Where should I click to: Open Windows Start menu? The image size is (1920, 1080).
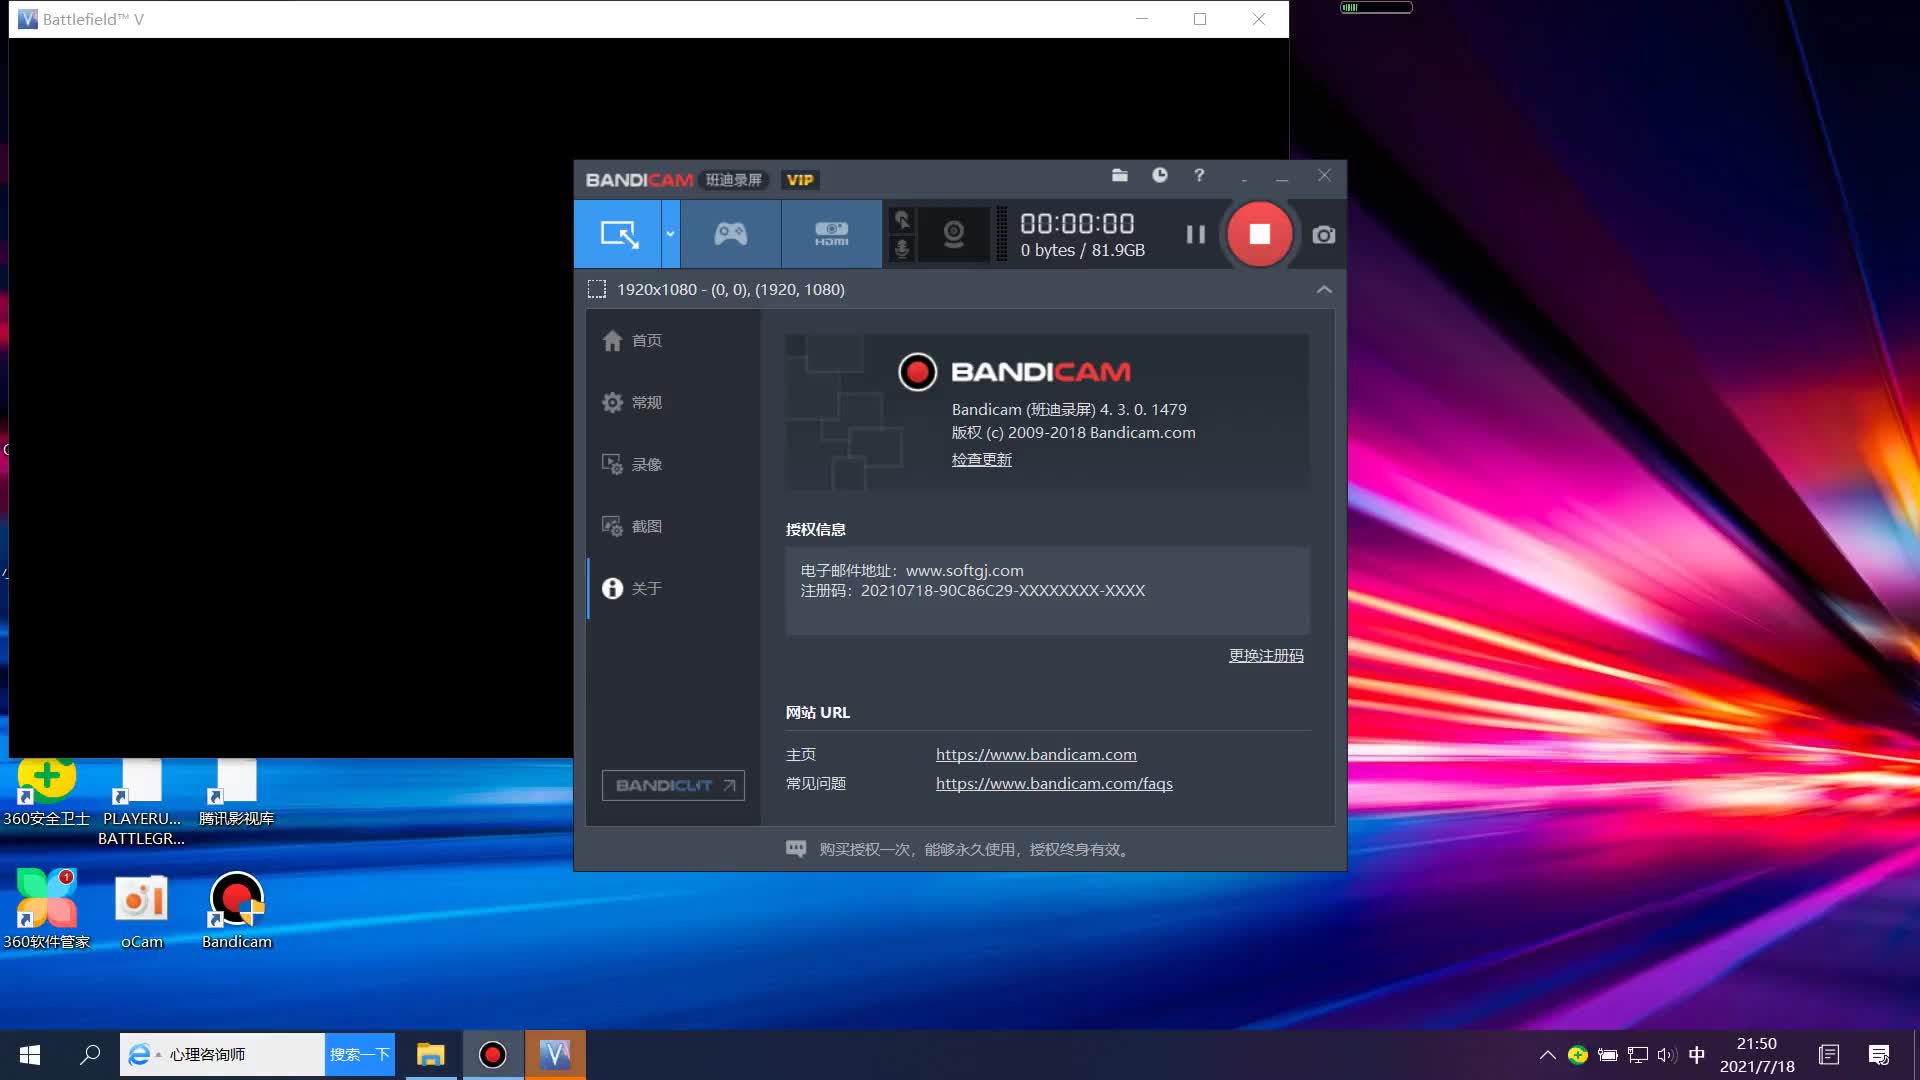tap(30, 1054)
